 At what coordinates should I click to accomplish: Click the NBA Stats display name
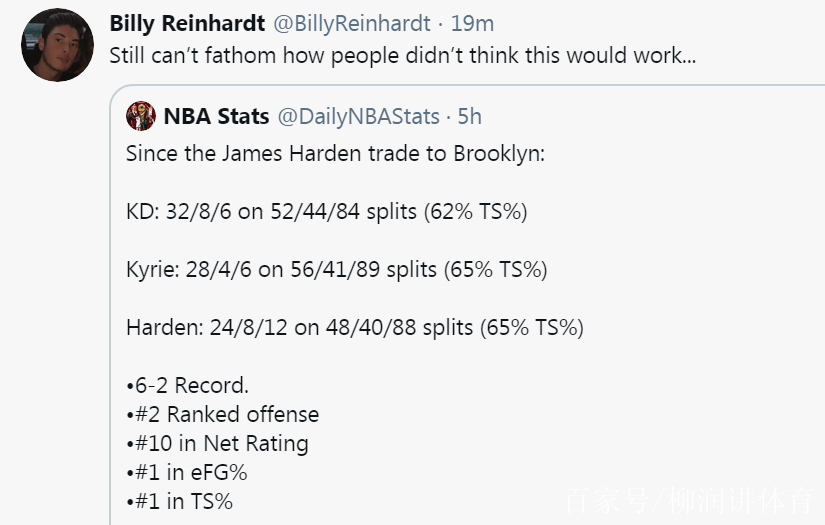(x=216, y=116)
